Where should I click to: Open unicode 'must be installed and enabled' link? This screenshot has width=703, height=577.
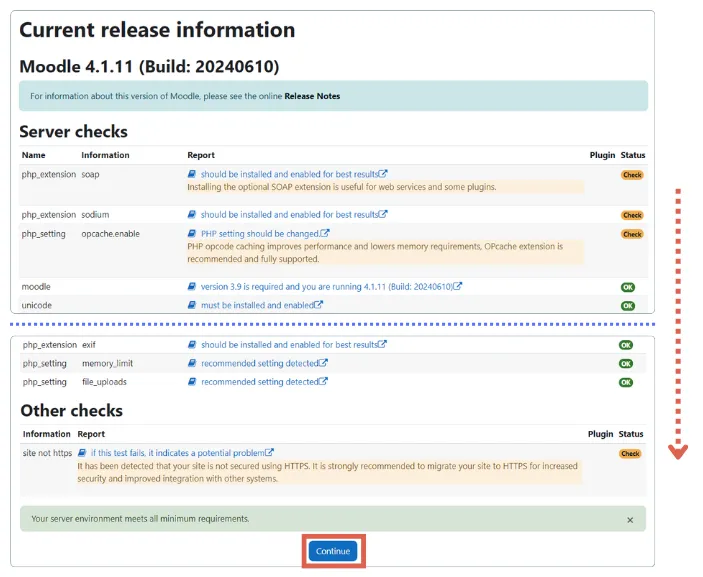pyautogui.click(x=257, y=305)
